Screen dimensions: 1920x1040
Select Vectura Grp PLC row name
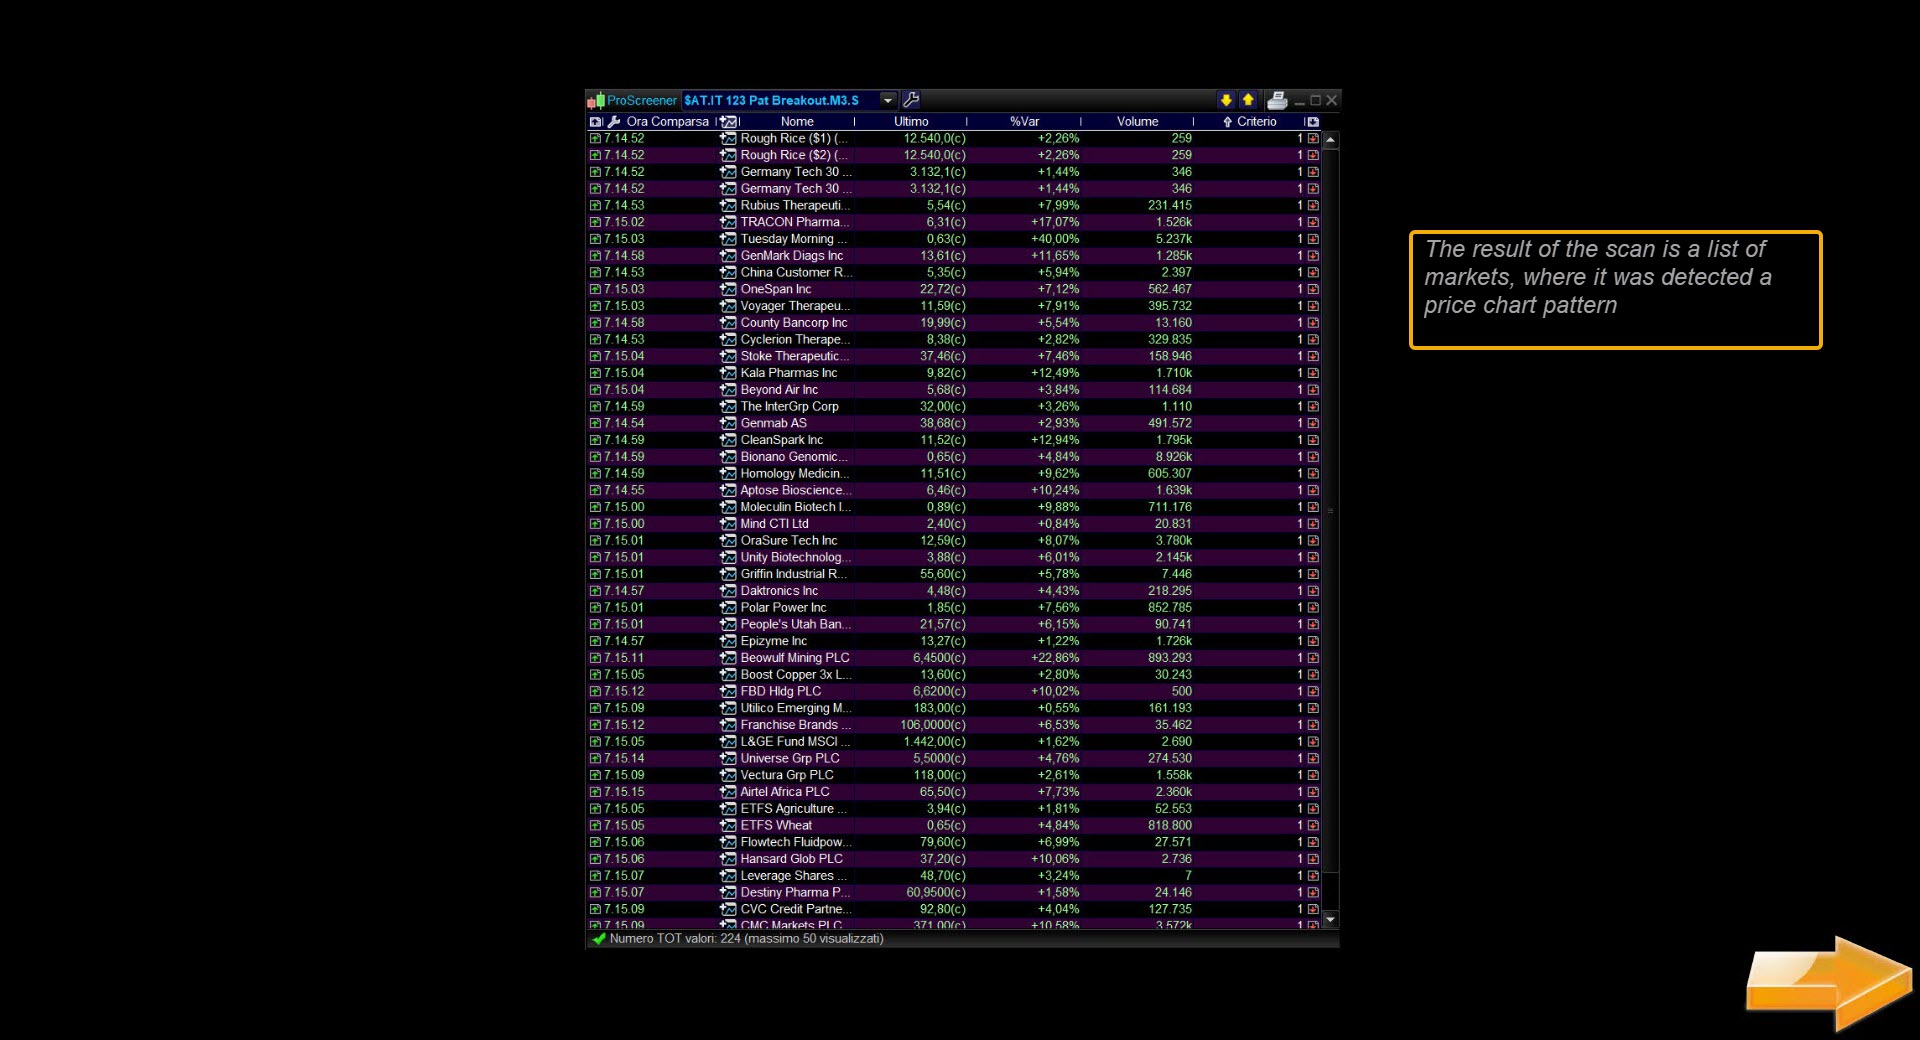point(787,775)
